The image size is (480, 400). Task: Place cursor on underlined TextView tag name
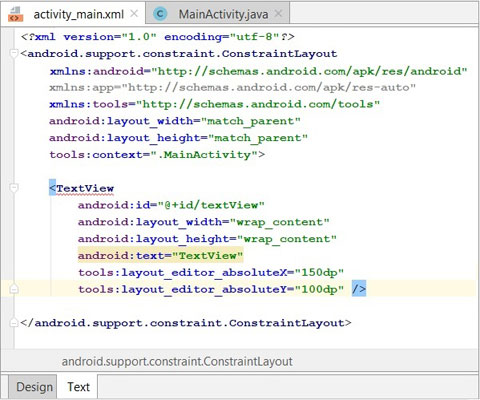pos(85,188)
